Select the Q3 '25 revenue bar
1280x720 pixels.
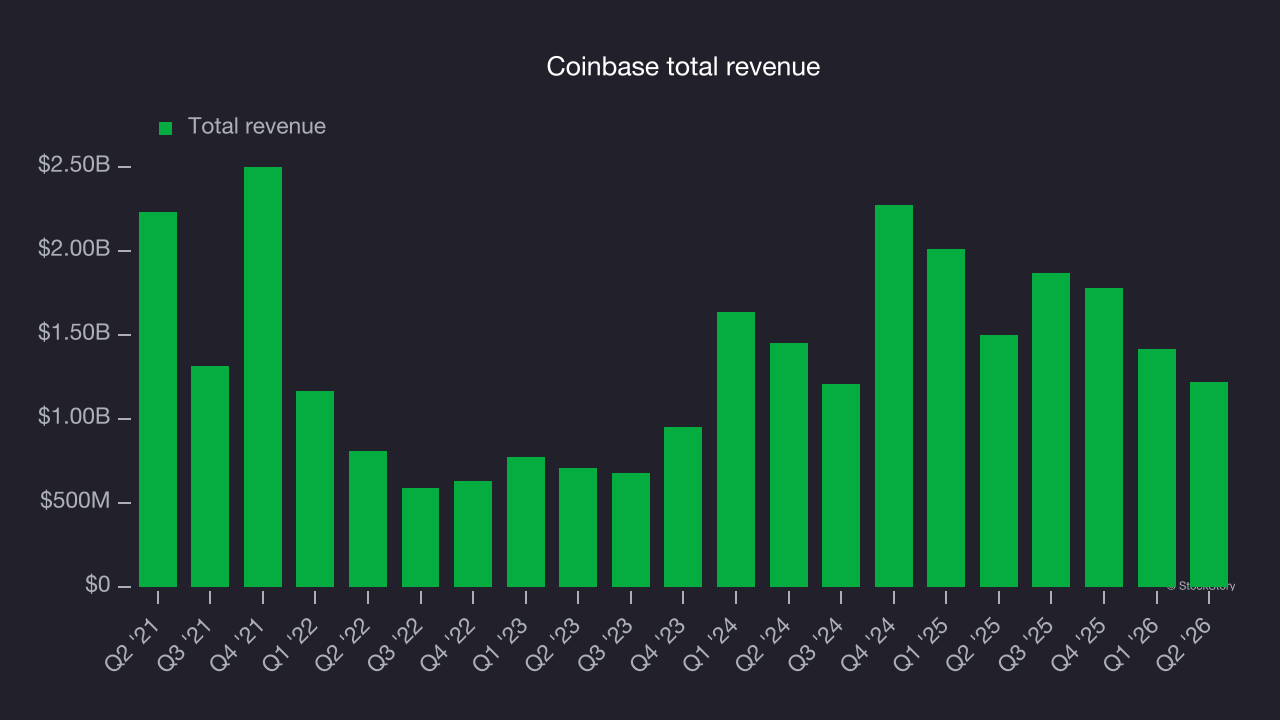[x=1051, y=430]
